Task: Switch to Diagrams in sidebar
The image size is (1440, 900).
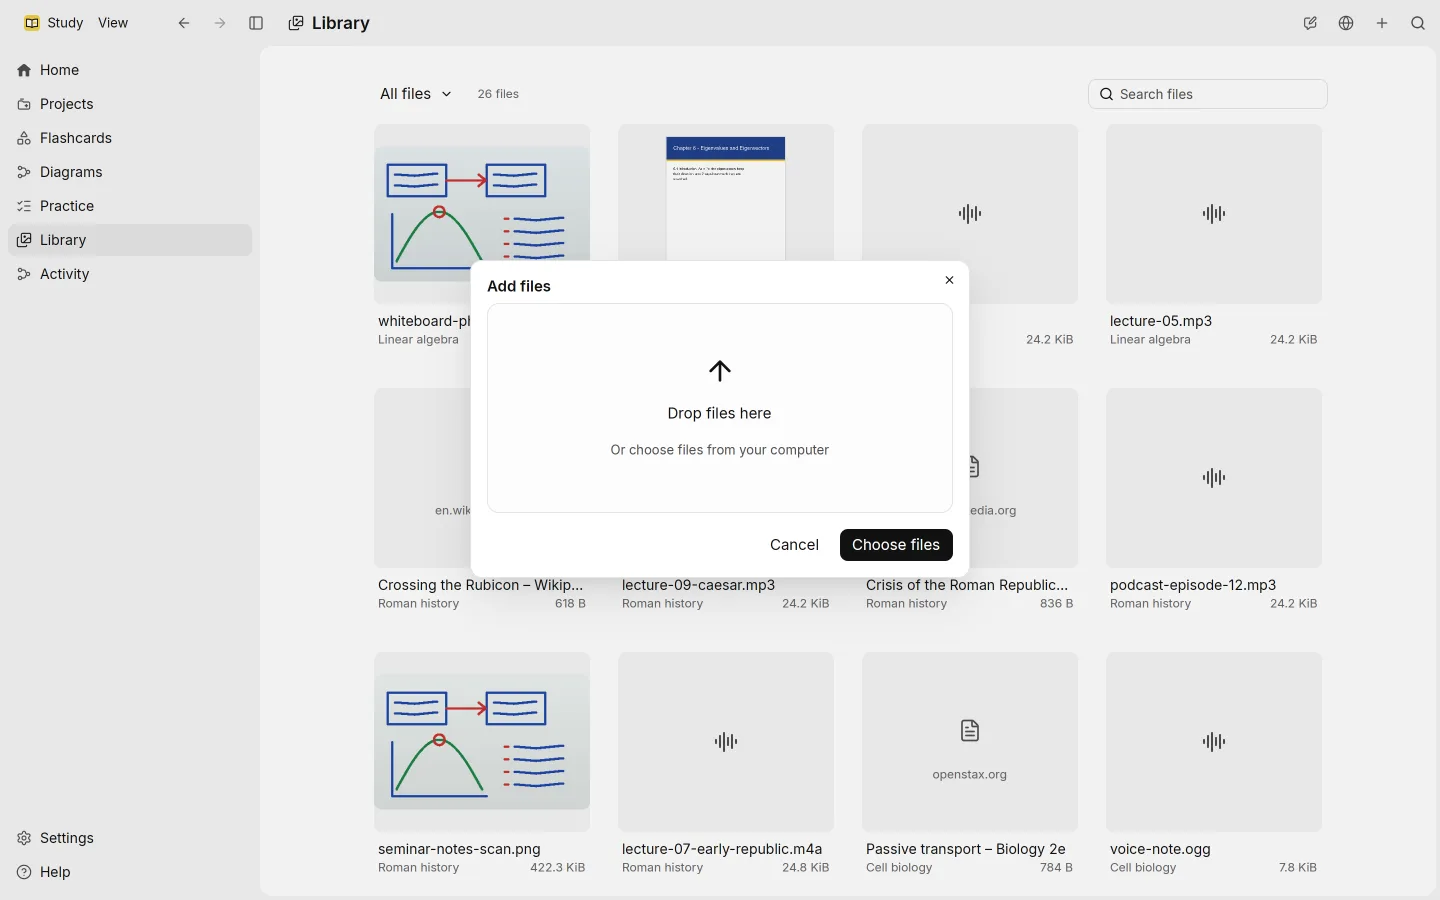Action: tap(130, 172)
